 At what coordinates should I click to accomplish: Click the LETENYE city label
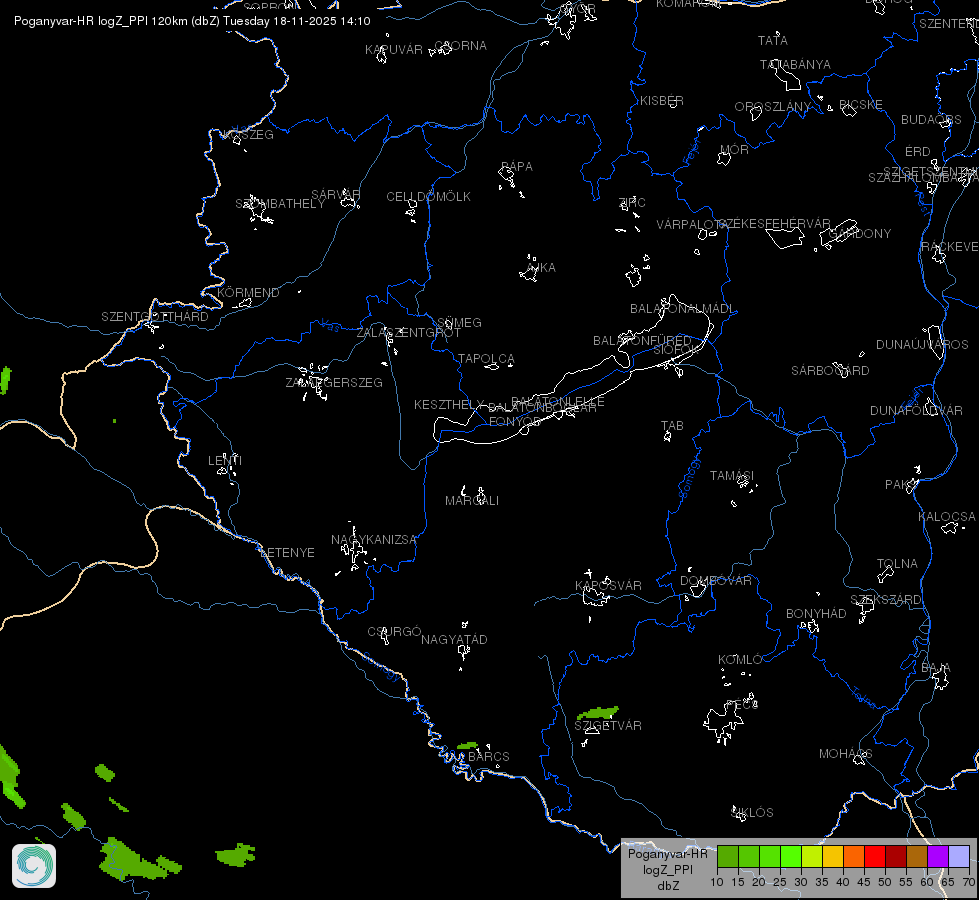[287, 553]
